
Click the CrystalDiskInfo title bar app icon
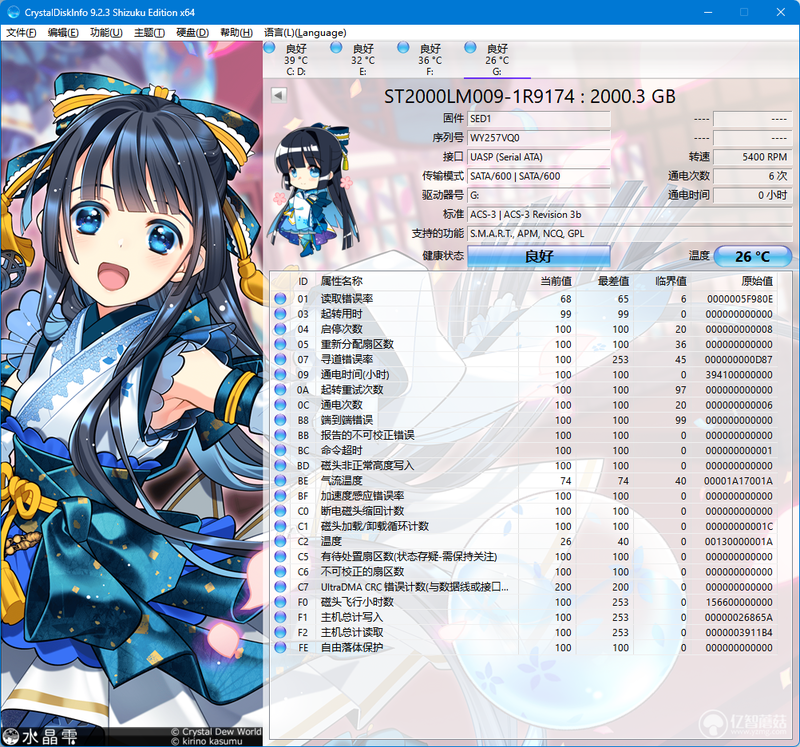pos(13,12)
